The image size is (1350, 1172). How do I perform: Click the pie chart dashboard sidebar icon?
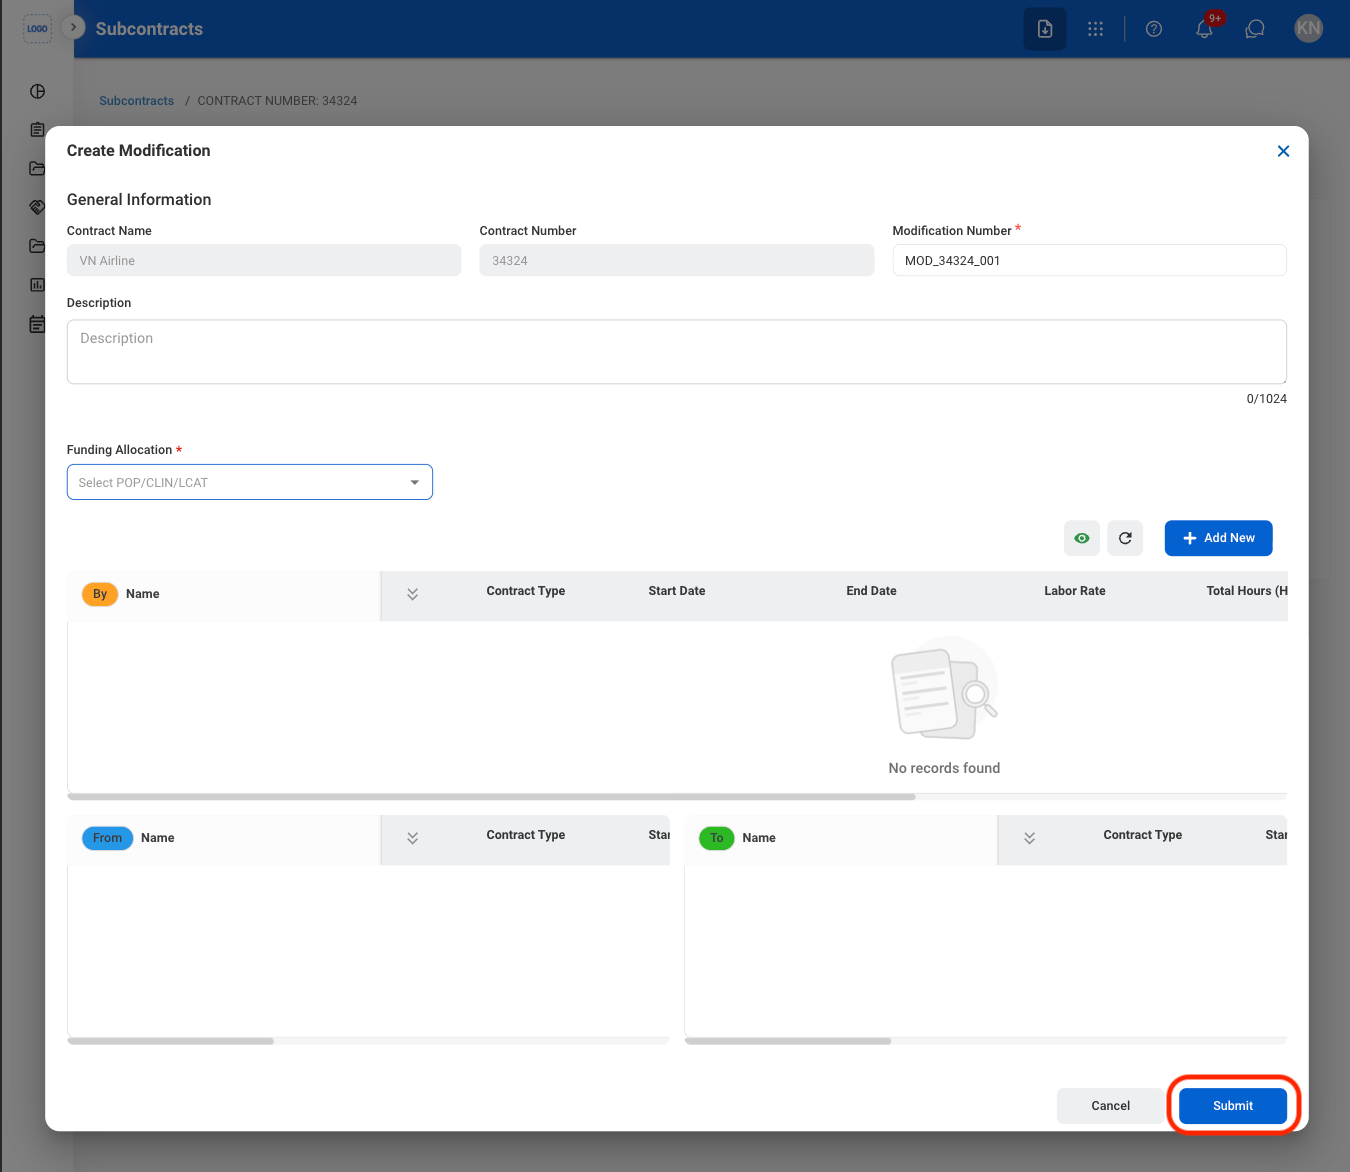(37, 91)
